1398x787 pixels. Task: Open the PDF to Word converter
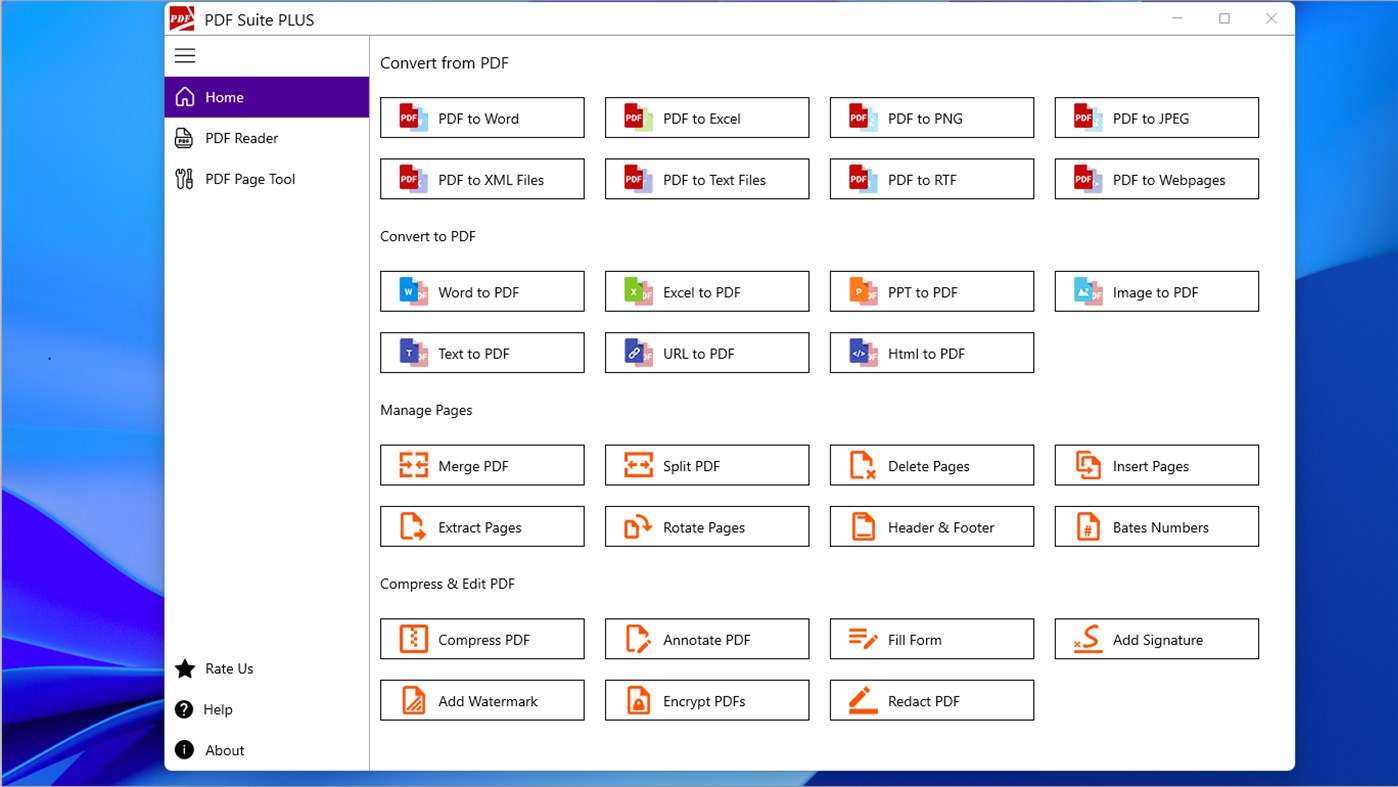point(481,117)
